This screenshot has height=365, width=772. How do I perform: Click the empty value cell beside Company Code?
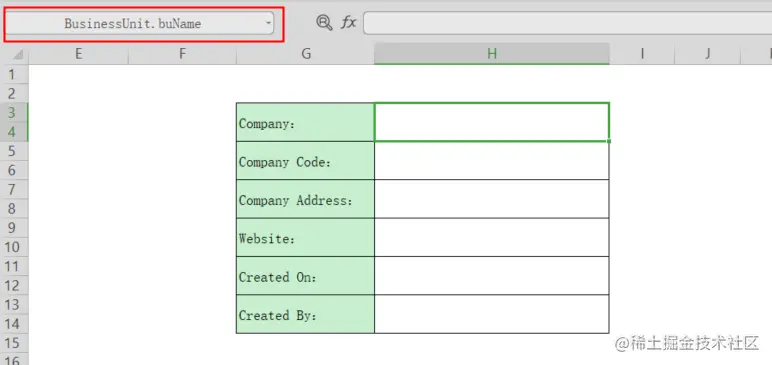click(x=492, y=161)
